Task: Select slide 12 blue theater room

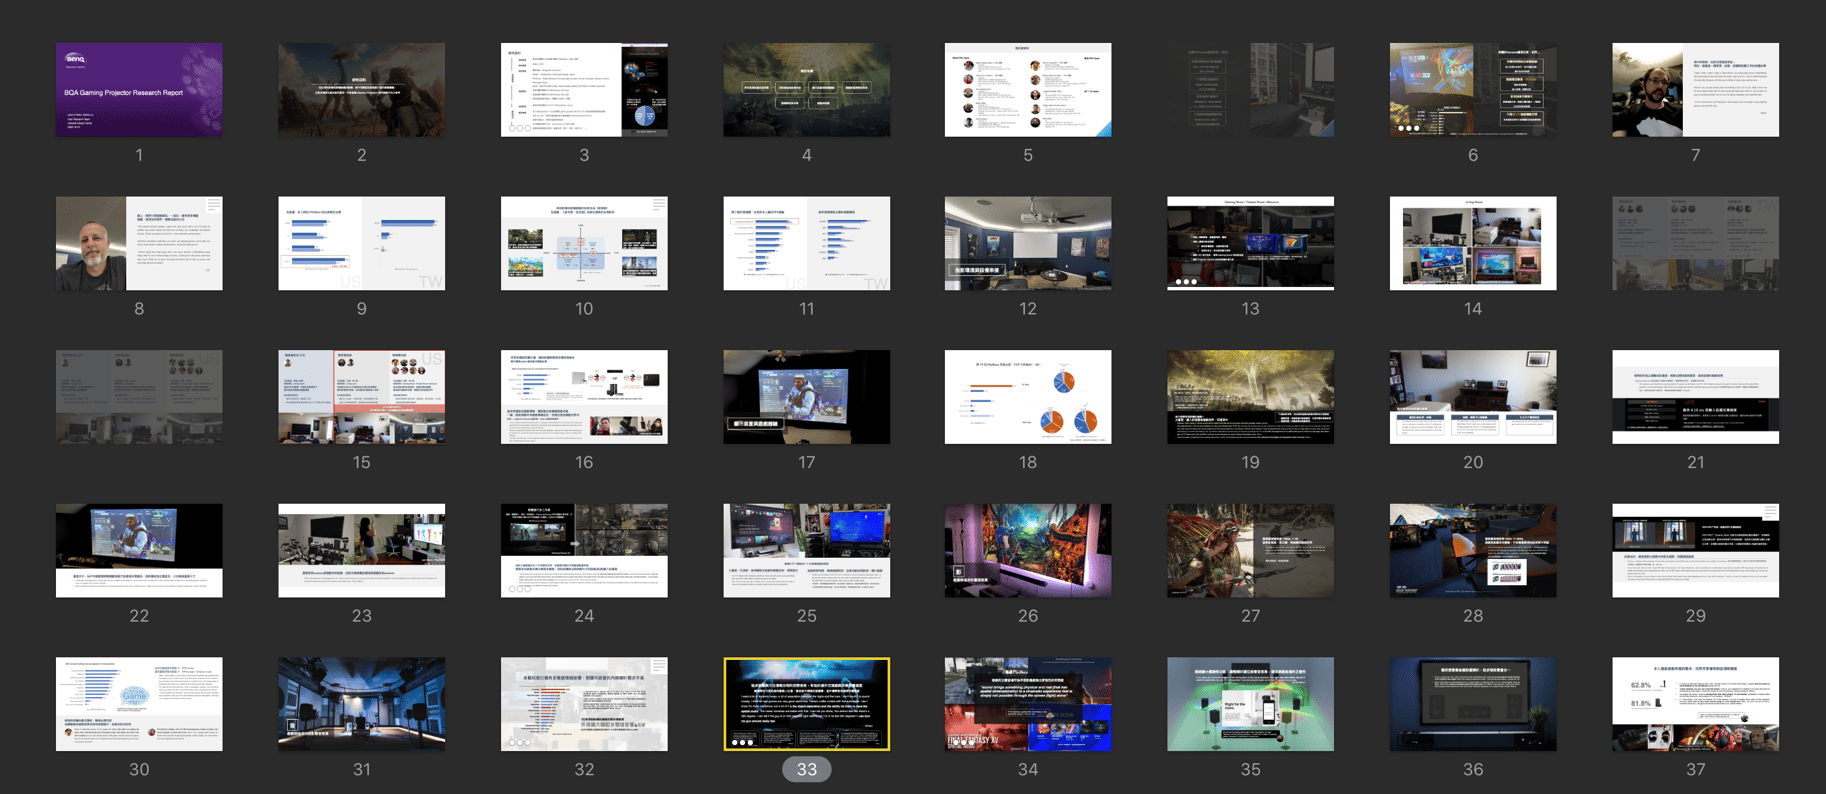Action: [x=1028, y=243]
